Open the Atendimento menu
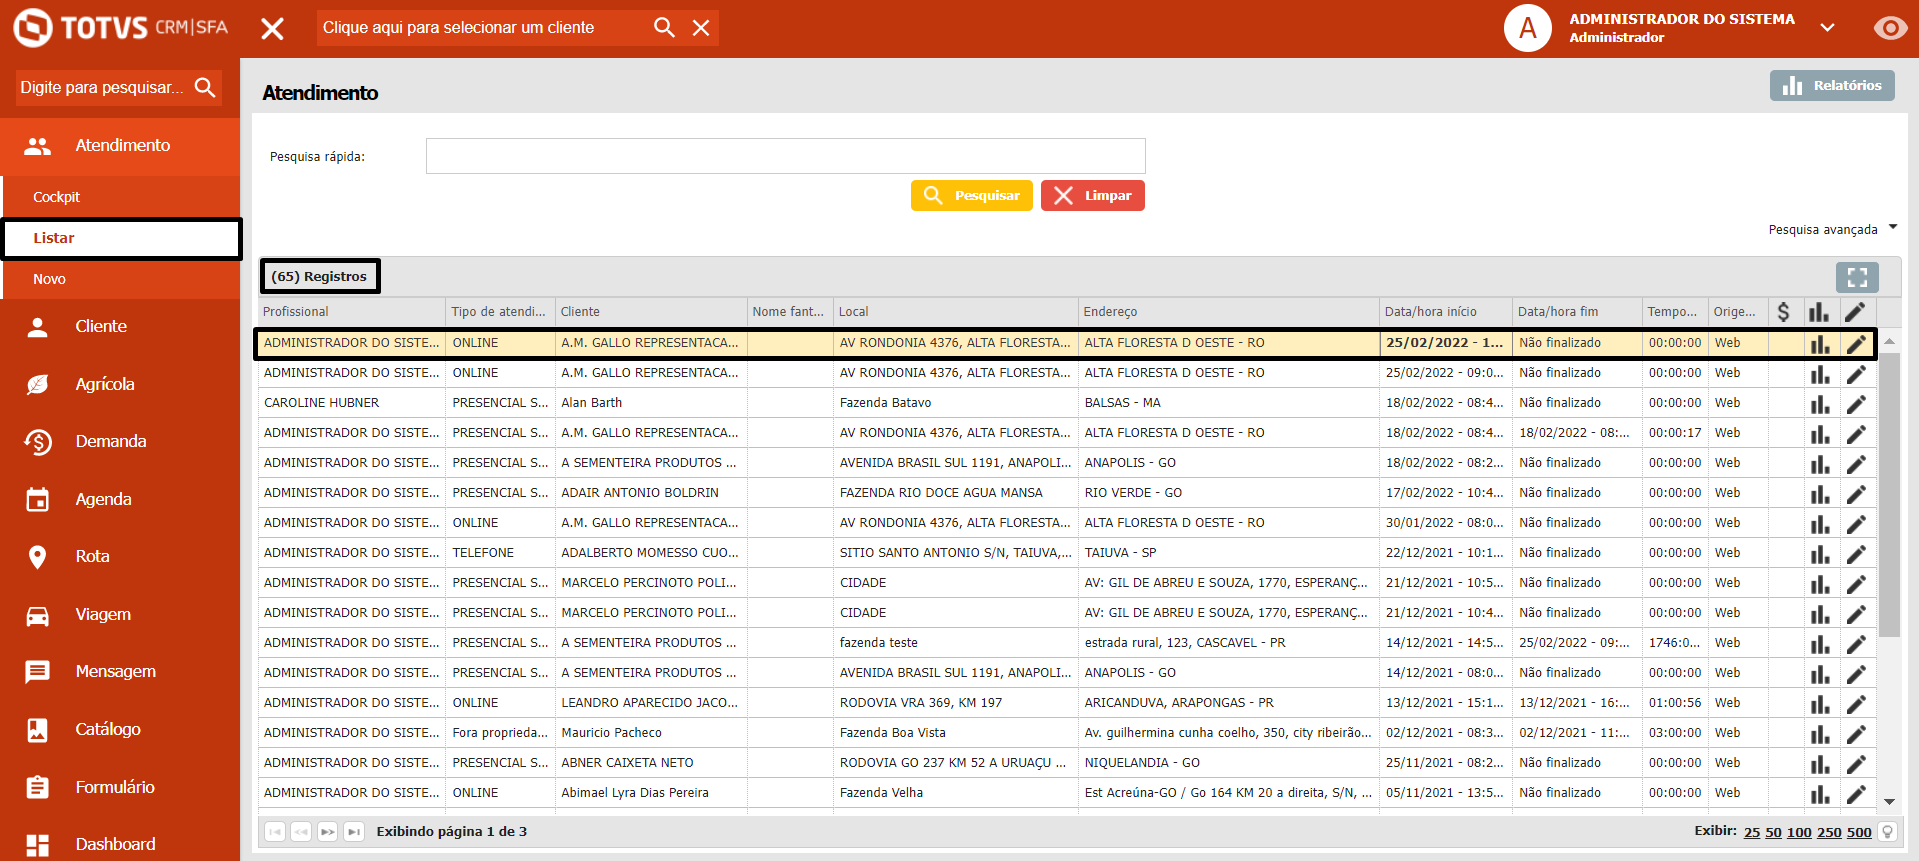1919x861 pixels. [x=120, y=146]
